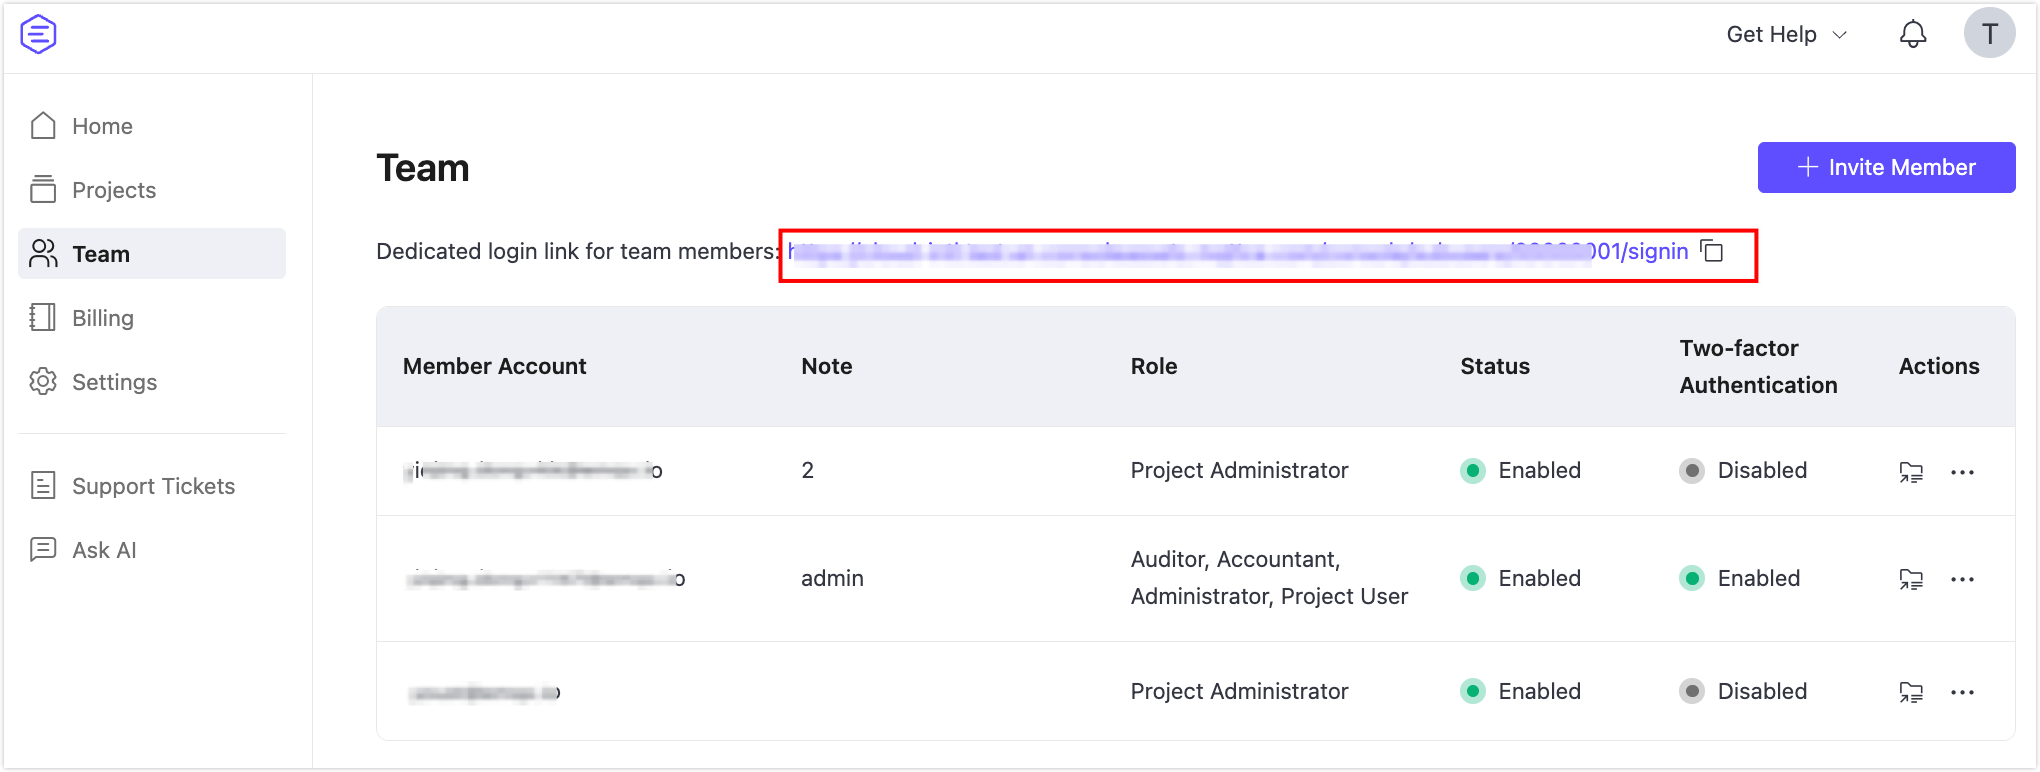The width and height of the screenshot is (2040, 772).
Task: Select the Team sidebar item
Action: (101, 254)
